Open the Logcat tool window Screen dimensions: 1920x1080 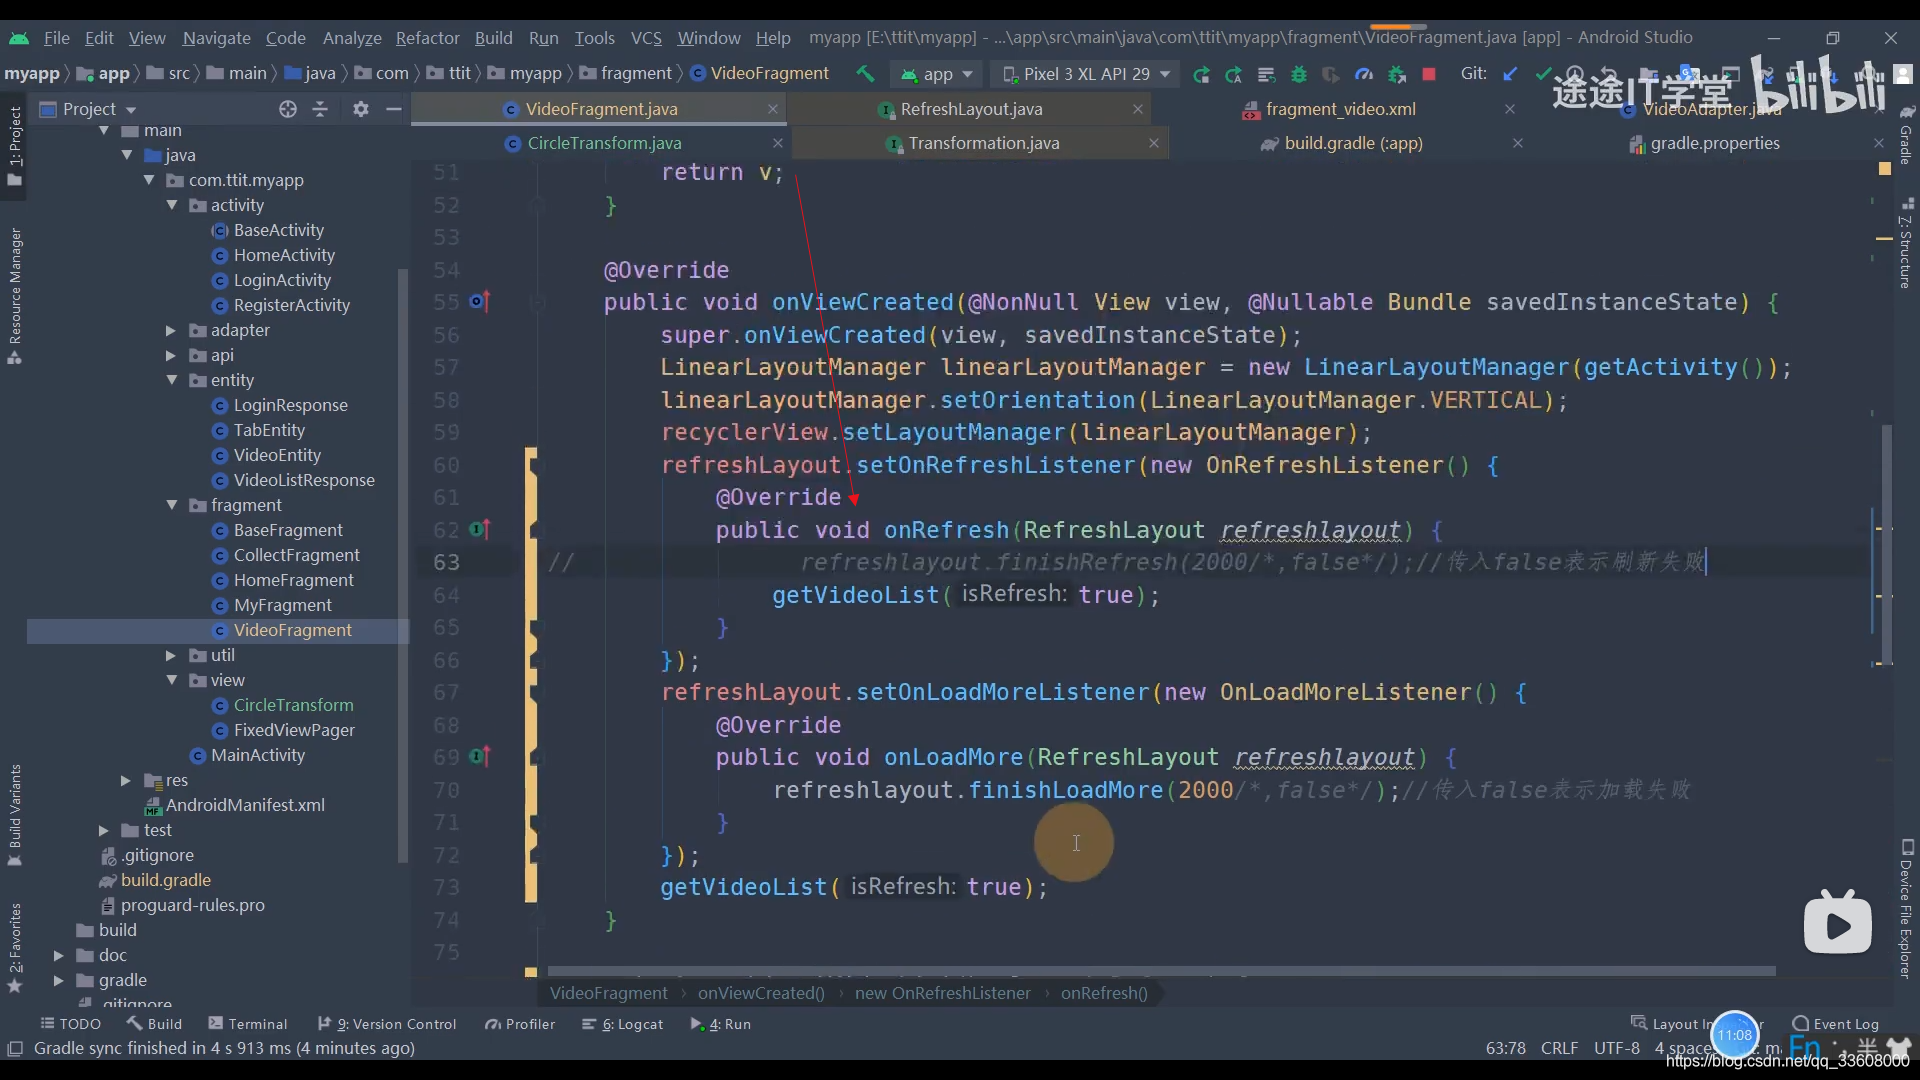pos(623,1024)
